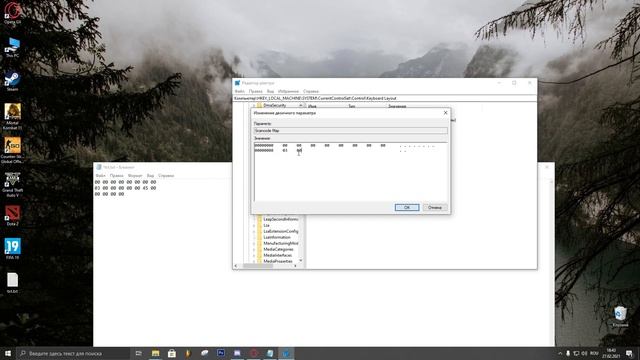Expand the MediaCategories key
Viewport: 640px width, 360px height.
point(254,249)
